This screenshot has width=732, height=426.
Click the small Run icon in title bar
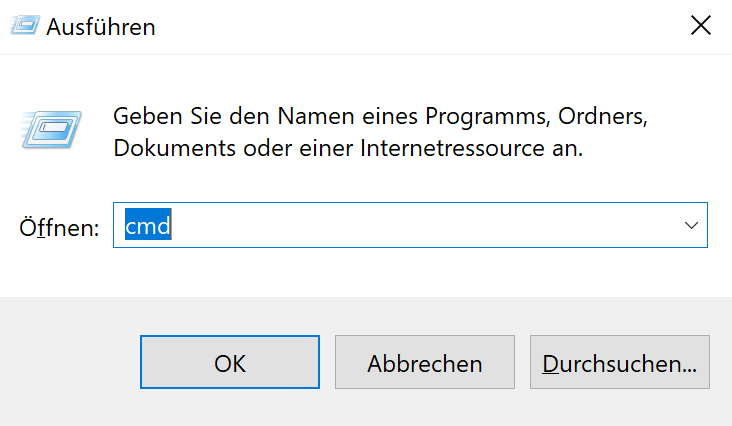pos(25,25)
